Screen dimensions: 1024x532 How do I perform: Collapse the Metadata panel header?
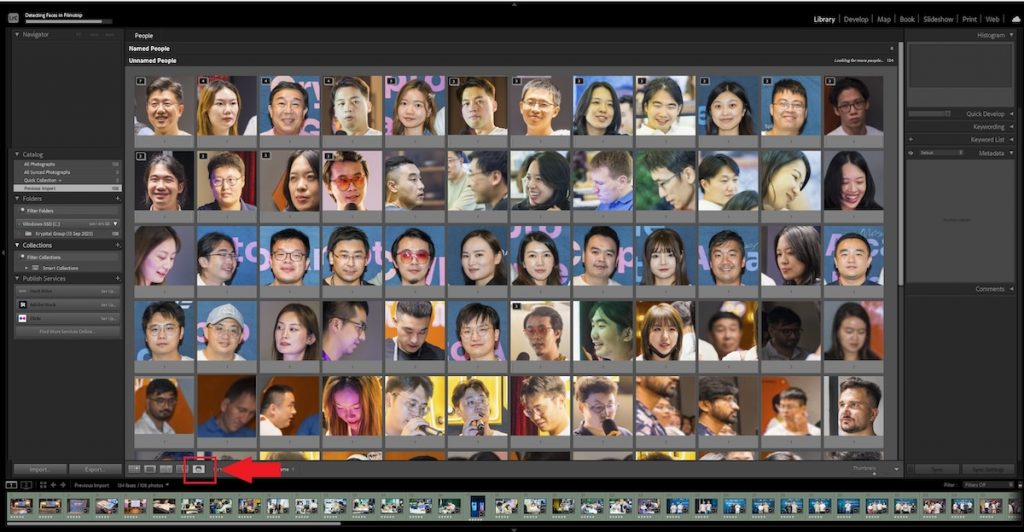tap(1012, 153)
